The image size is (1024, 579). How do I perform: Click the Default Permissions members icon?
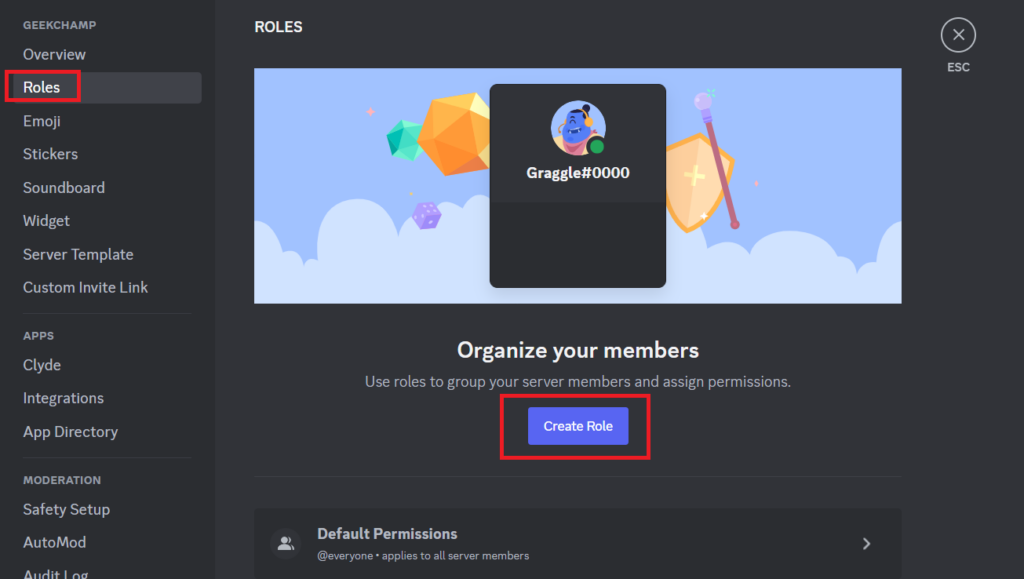286,543
